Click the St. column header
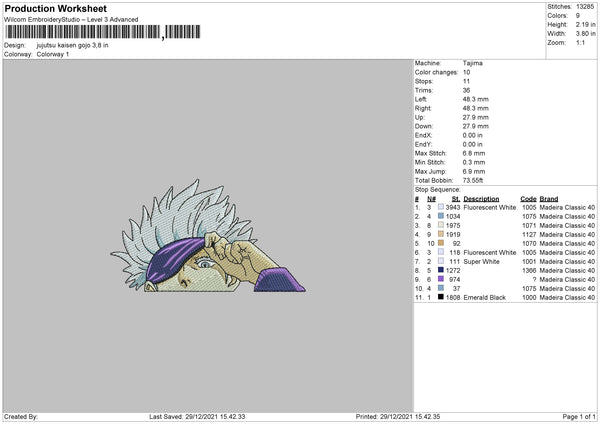This screenshot has height=424, width=600. tap(456, 199)
